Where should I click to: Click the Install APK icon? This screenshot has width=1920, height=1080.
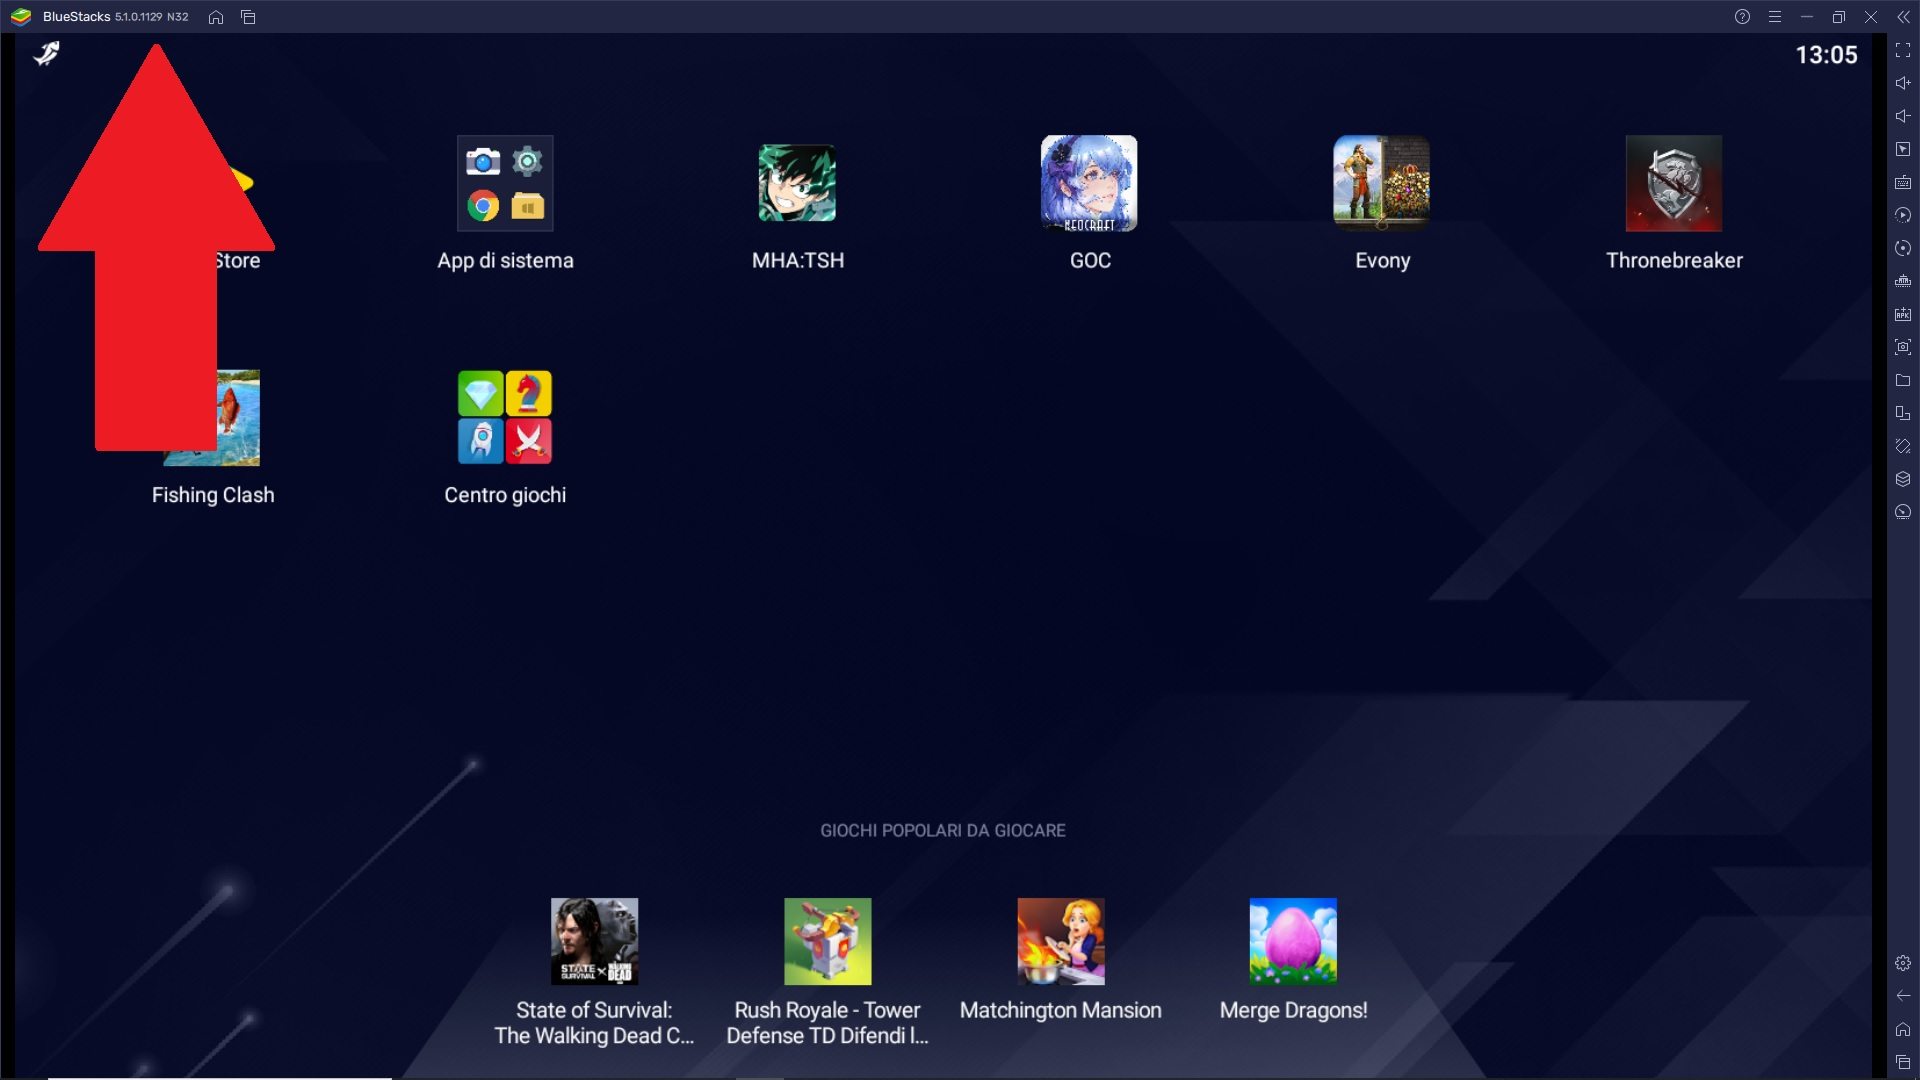click(1903, 314)
